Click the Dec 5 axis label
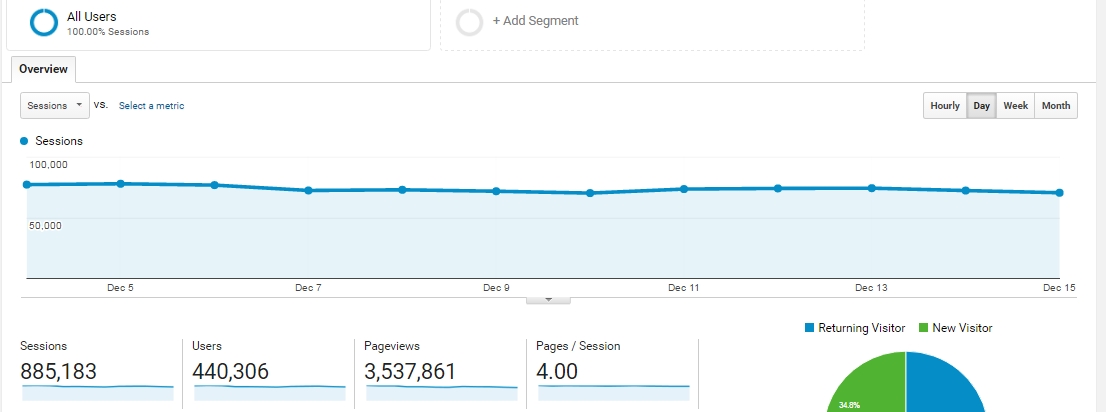 [121, 288]
